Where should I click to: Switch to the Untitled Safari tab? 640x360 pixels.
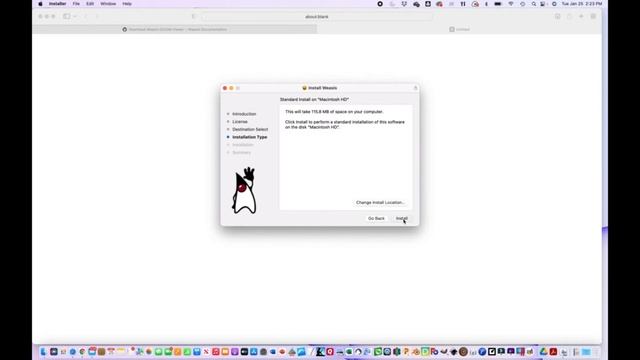point(459,29)
